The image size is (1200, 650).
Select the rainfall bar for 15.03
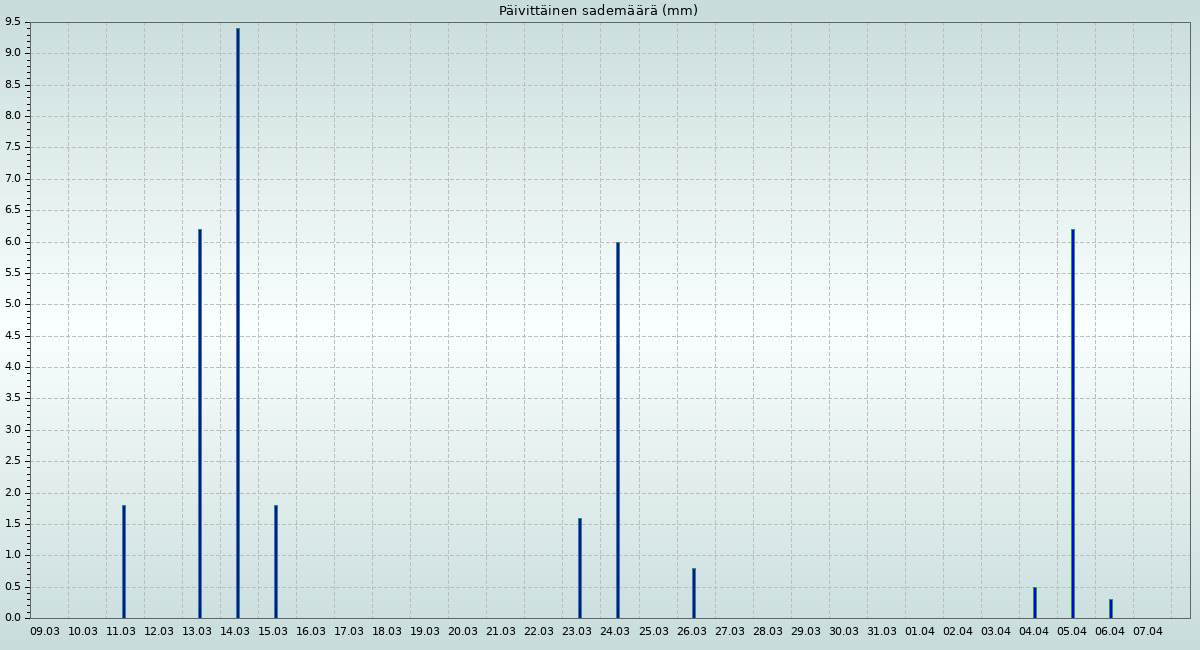tap(276, 561)
